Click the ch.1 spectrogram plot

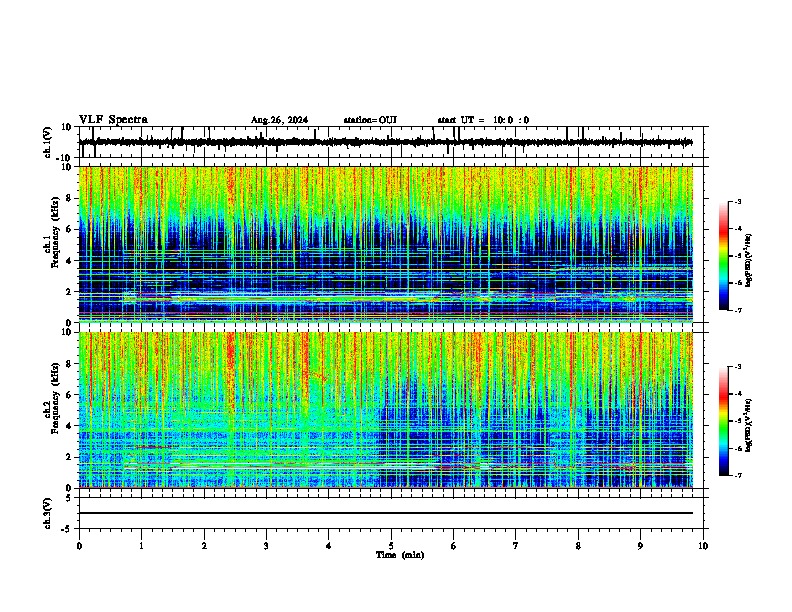pyautogui.click(x=386, y=244)
